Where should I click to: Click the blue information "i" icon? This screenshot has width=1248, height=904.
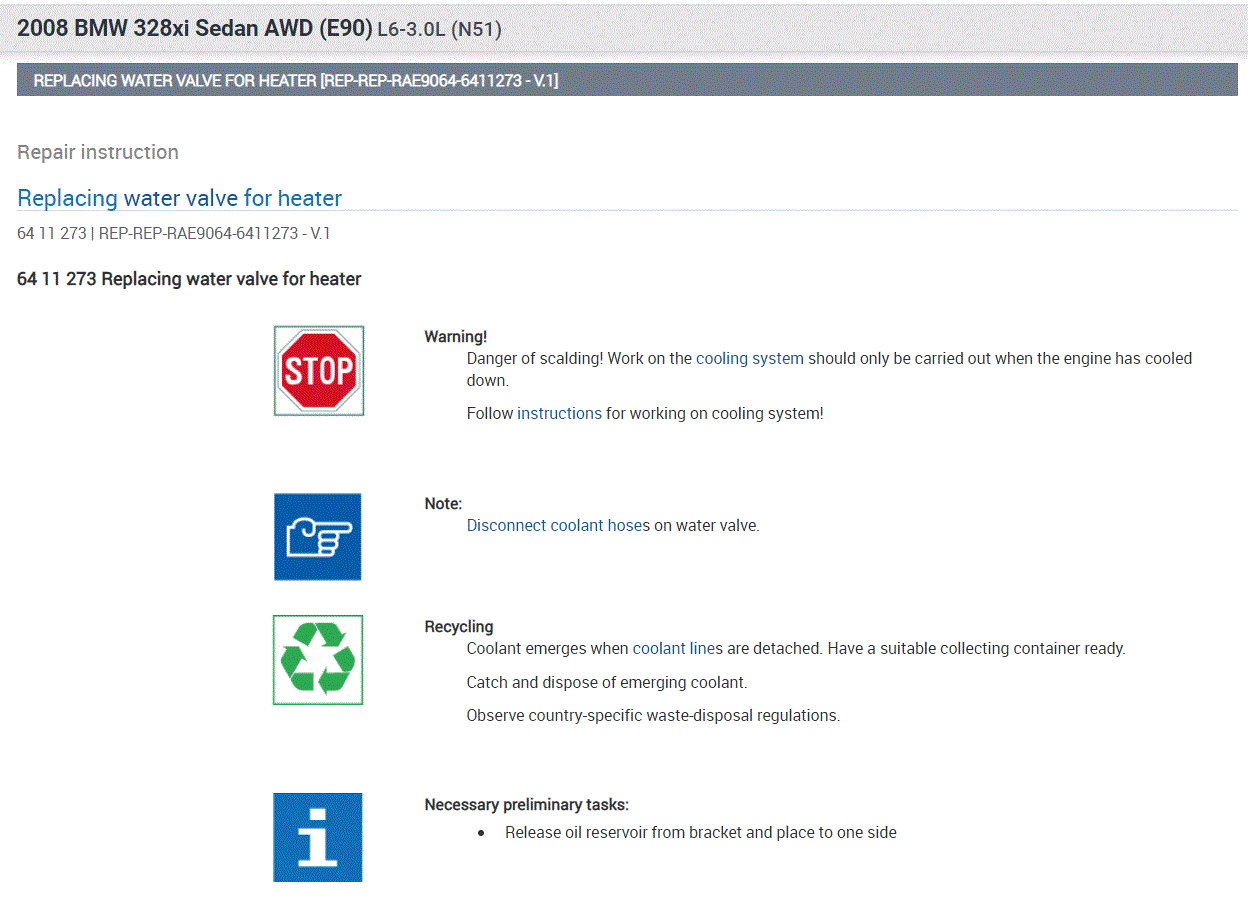(318, 837)
